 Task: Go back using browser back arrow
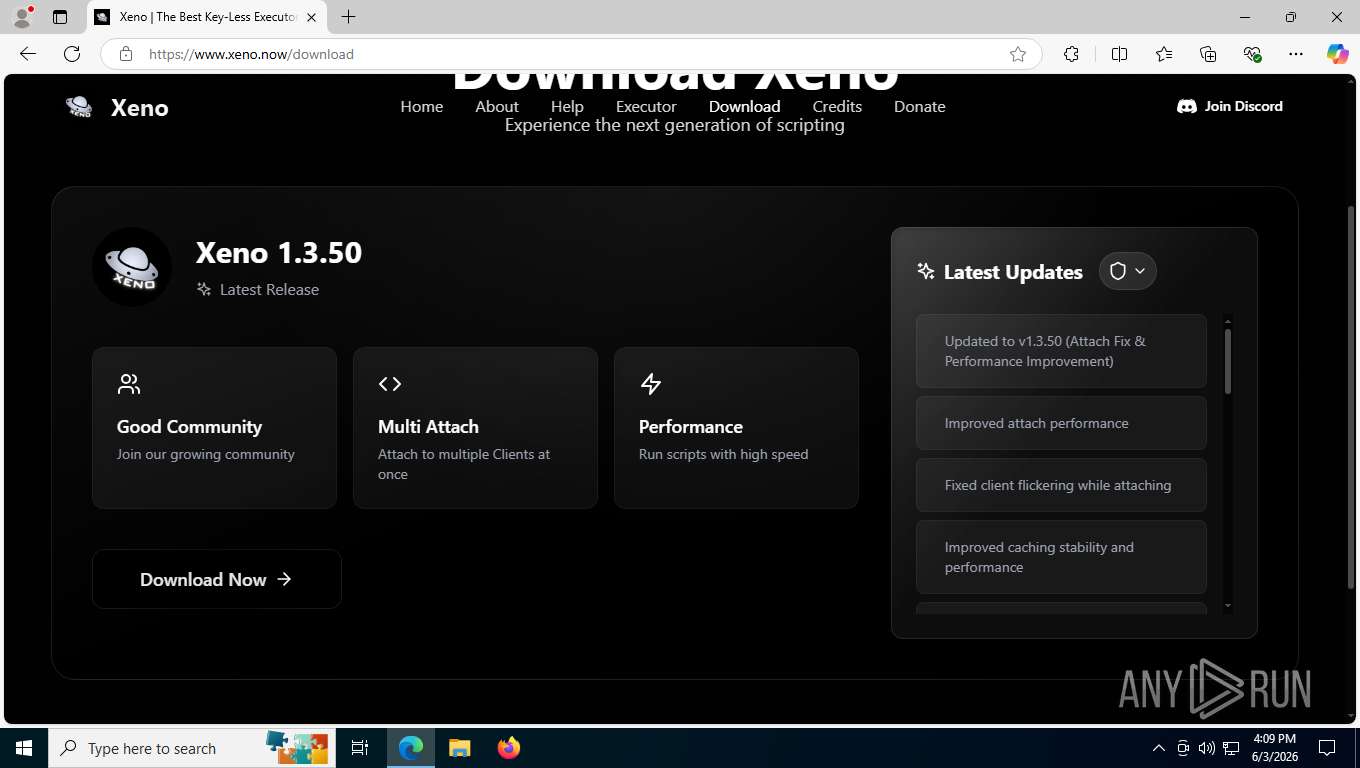point(28,54)
